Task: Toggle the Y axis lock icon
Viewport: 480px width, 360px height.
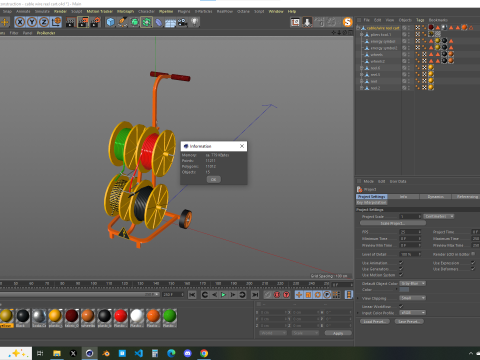Action: (32, 22)
